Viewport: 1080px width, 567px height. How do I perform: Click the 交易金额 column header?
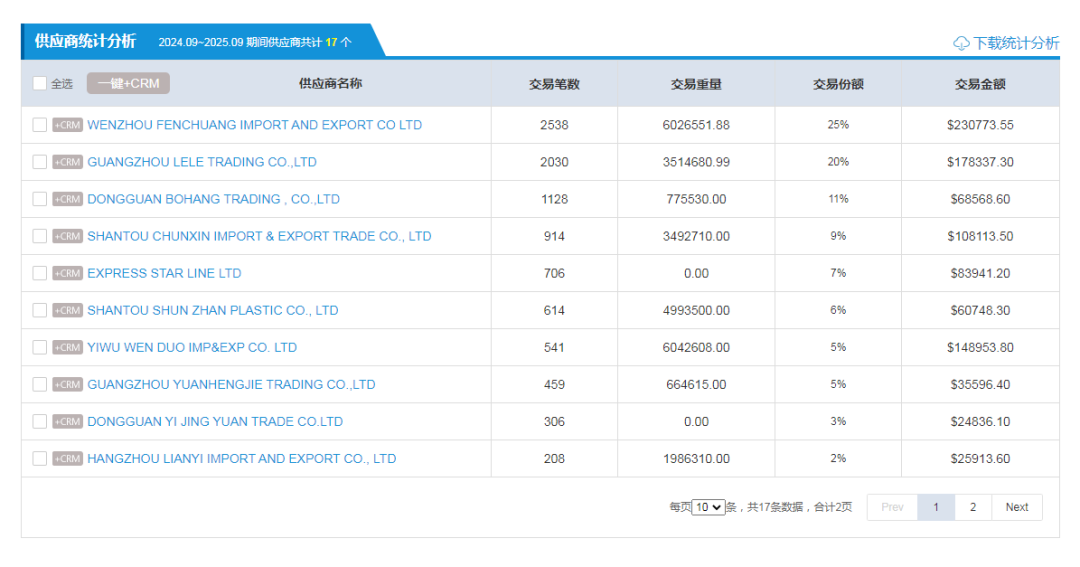(x=980, y=84)
